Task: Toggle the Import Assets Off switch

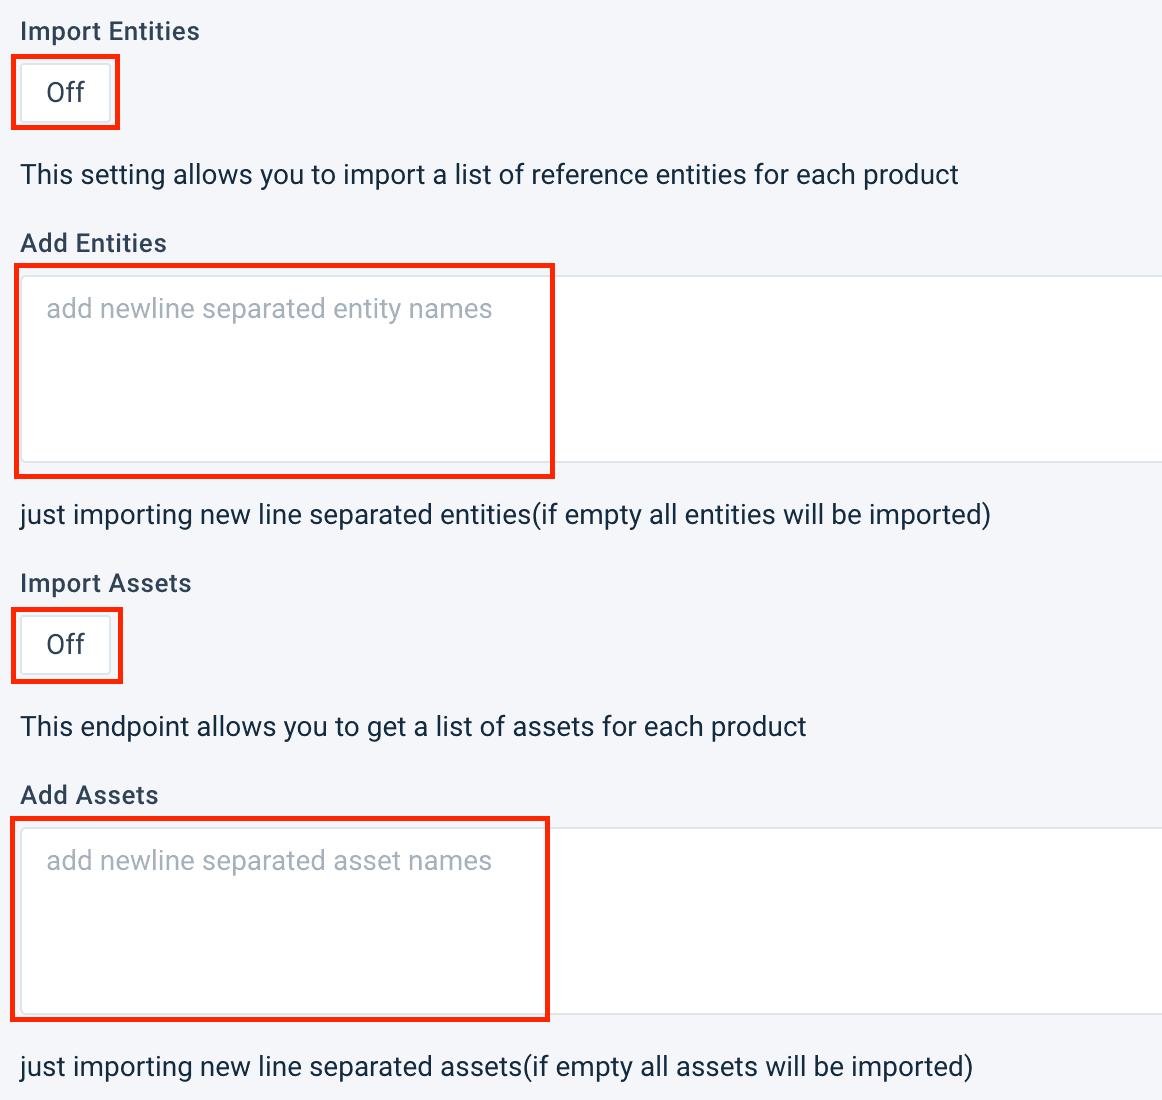Action: tap(66, 645)
